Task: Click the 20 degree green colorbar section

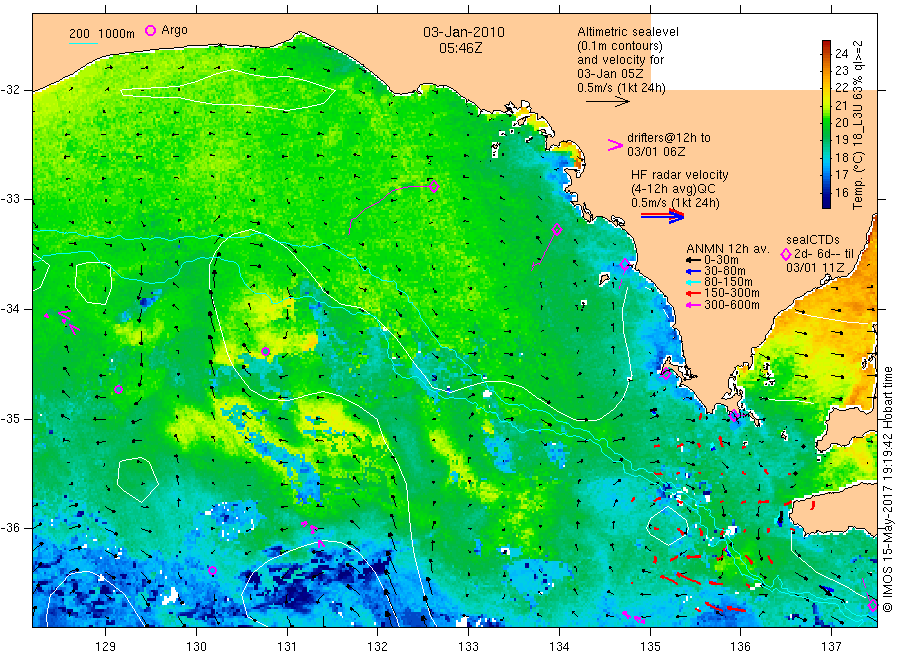Action: click(827, 123)
